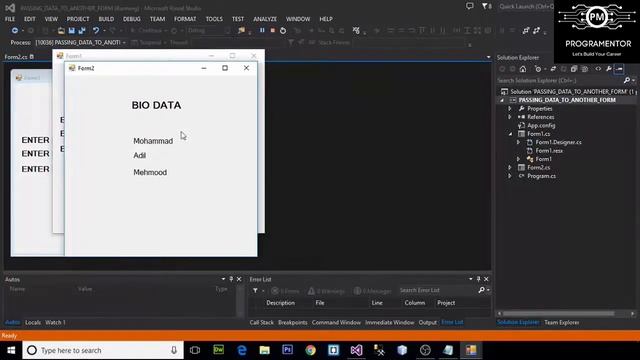Open ANALYZE menu

pos(265,19)
